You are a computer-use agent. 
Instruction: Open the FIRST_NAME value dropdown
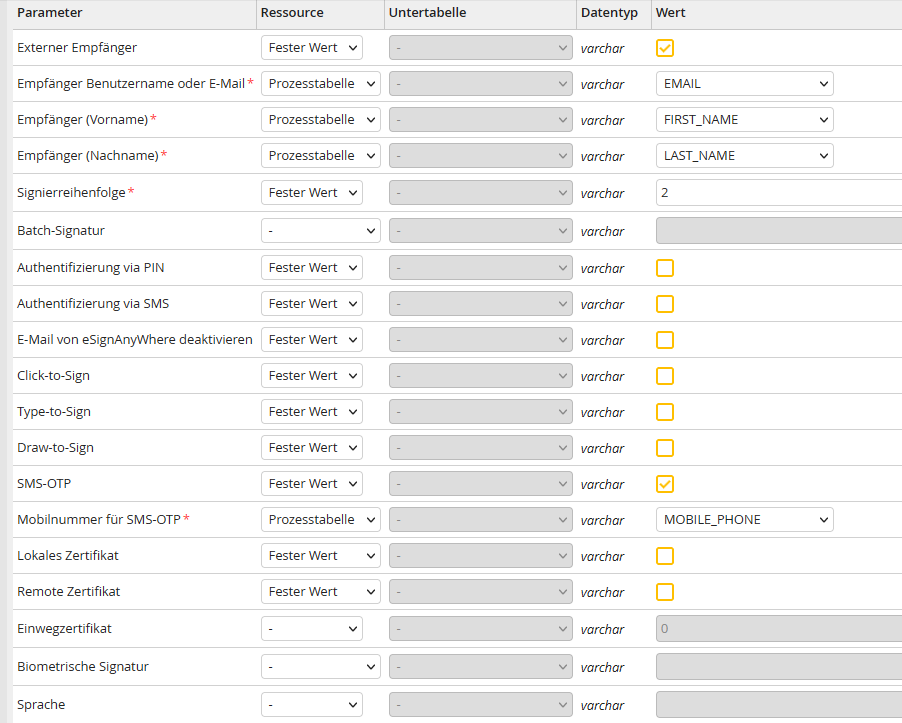(744, 120)
